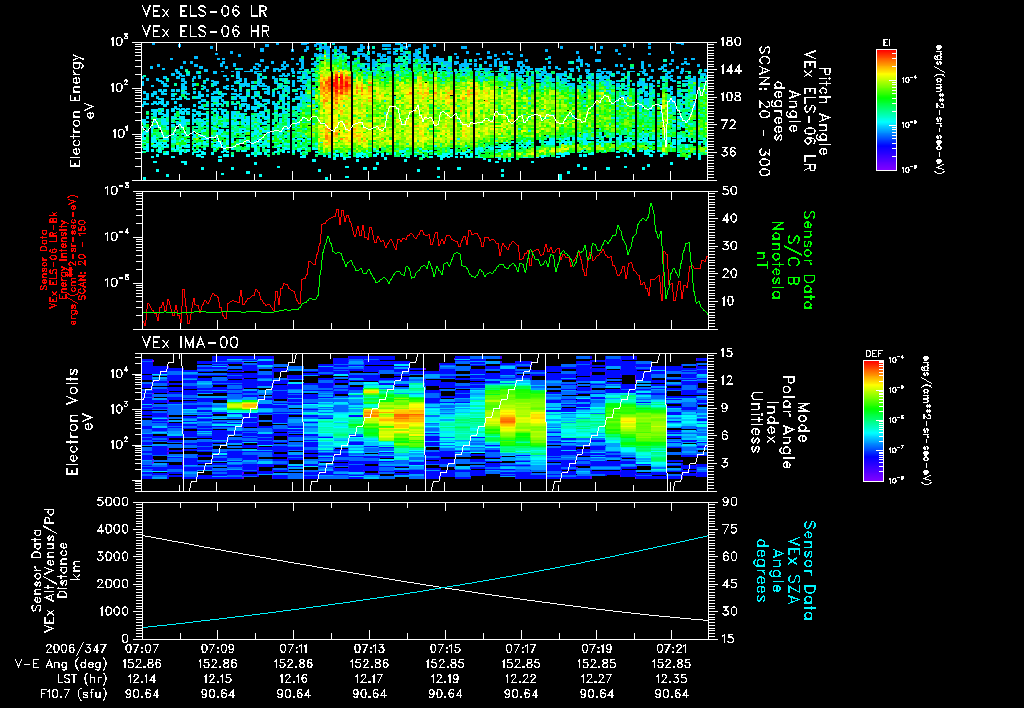Viewport: 1024px width, 708px height.
Task: Select the 'VEx ELS-06 HR' title text
Action: 206,31
